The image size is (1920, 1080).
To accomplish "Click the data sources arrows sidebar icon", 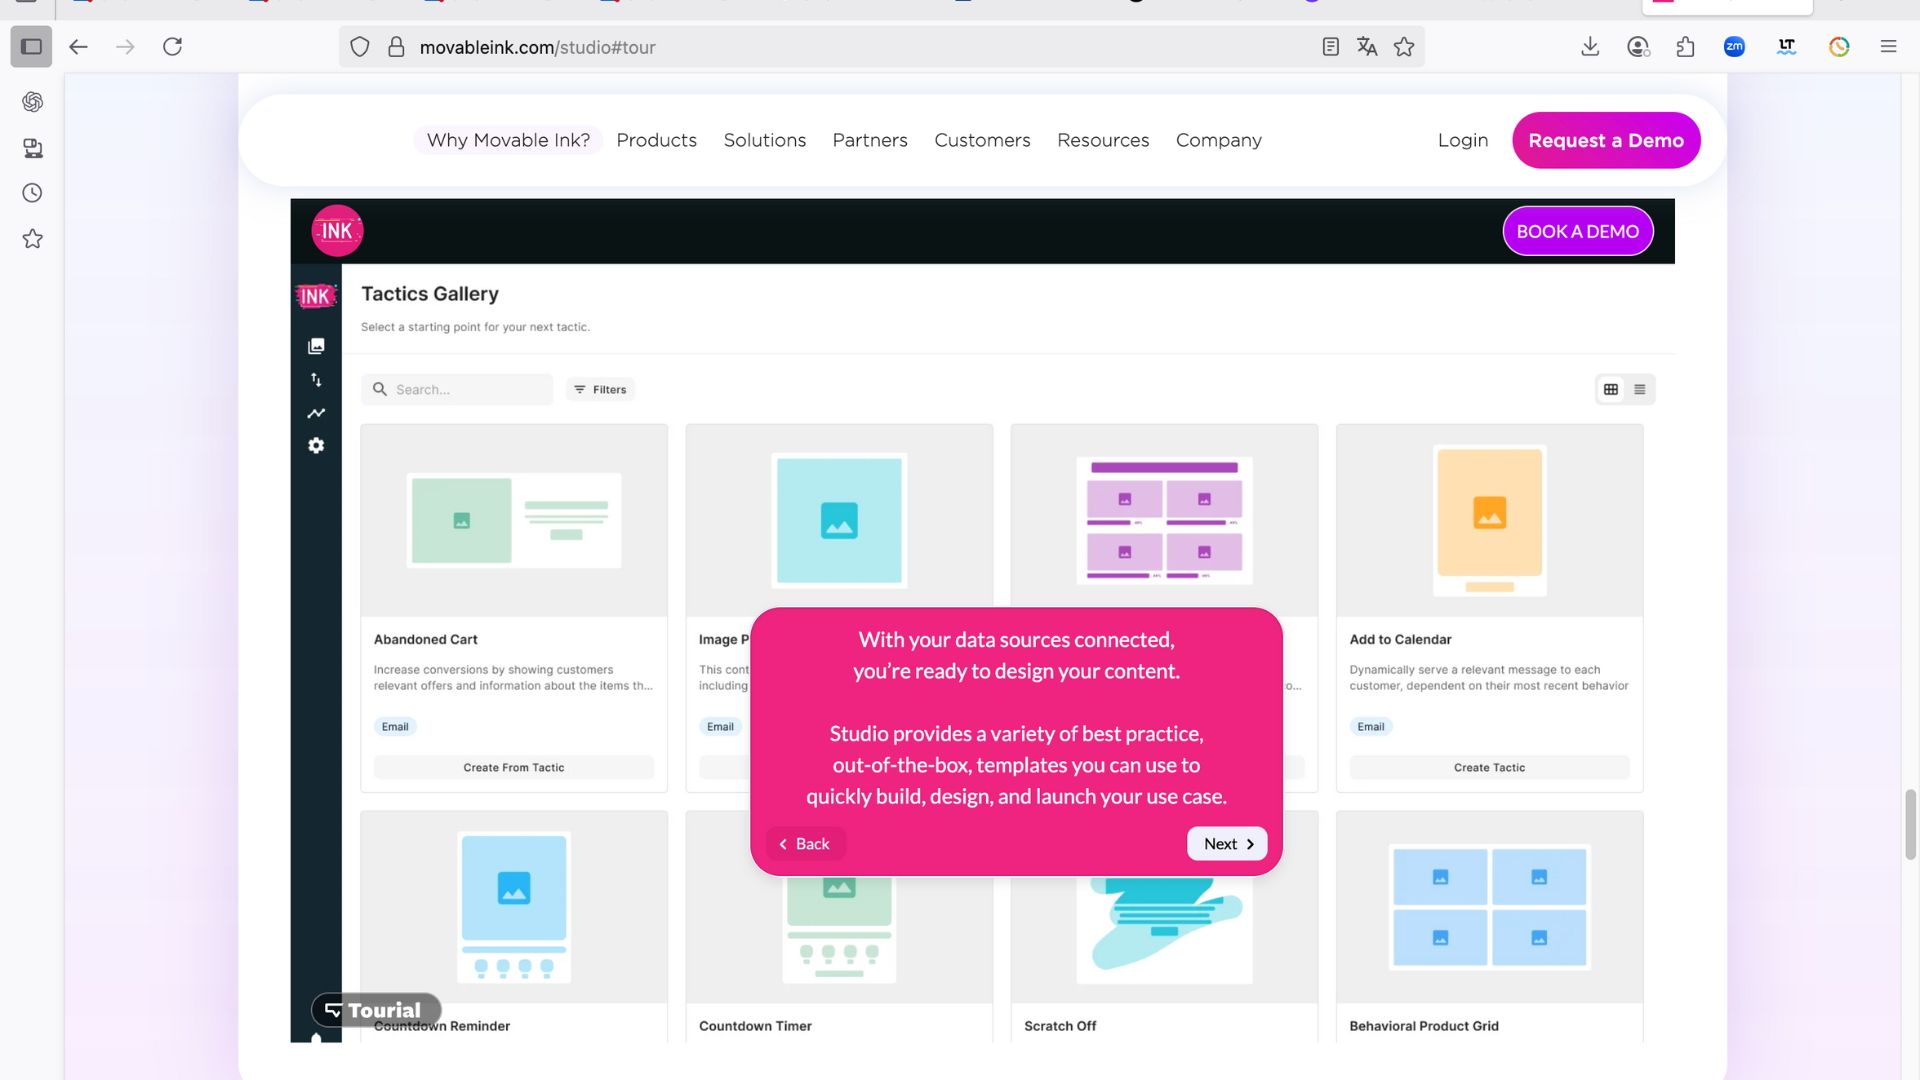I will tap(316, 380).
